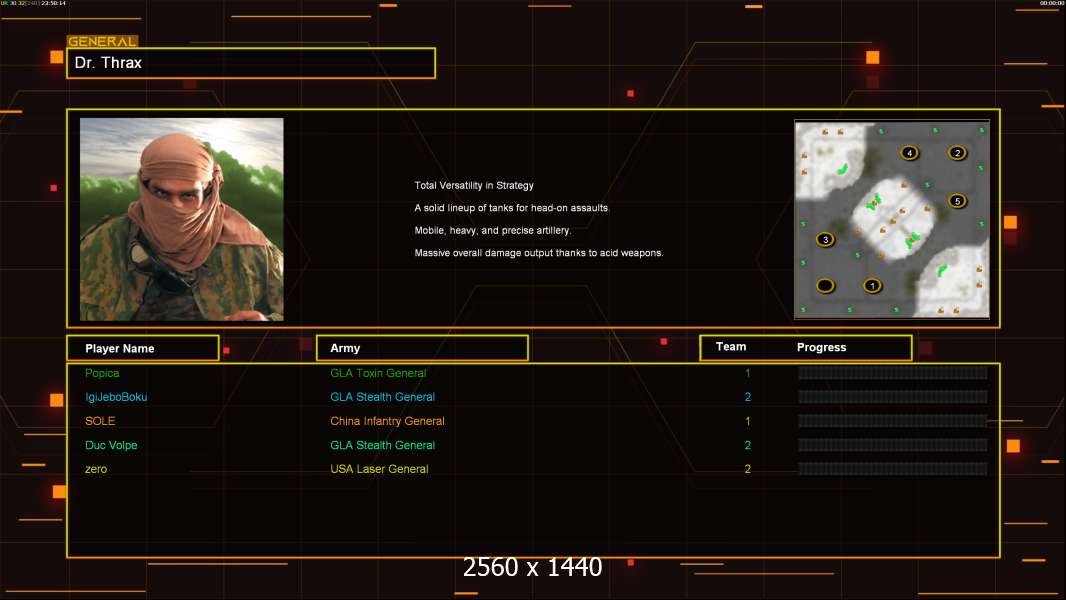Click the GENERAL label above the name
Screen dimensions: 1066x600
coord(102,41)
